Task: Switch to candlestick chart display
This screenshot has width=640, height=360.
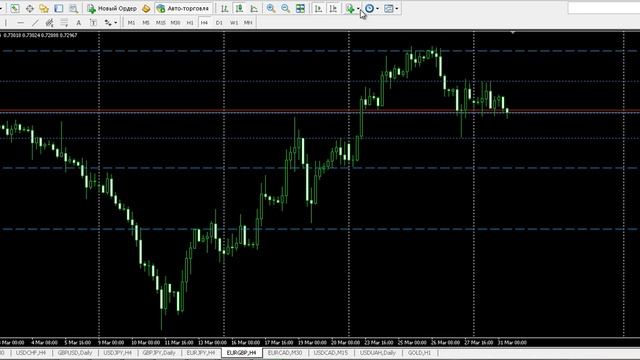Action: pyautogui.click(x=239, y=8)
